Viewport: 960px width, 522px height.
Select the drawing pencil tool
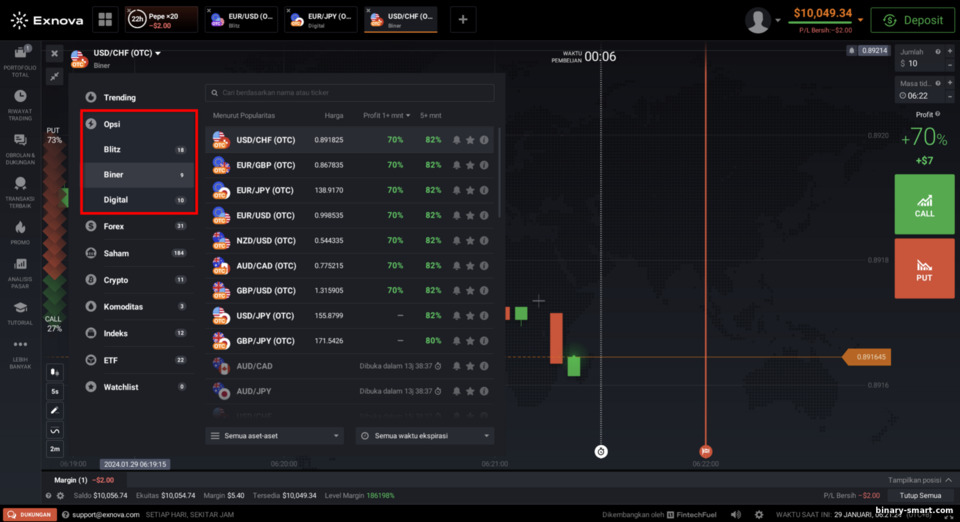click(54, 410)
